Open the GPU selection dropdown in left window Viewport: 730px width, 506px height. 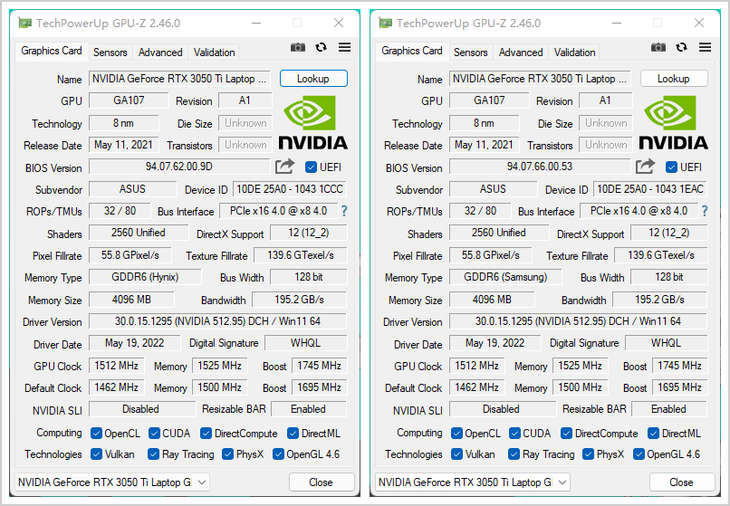tap(112, 482)
